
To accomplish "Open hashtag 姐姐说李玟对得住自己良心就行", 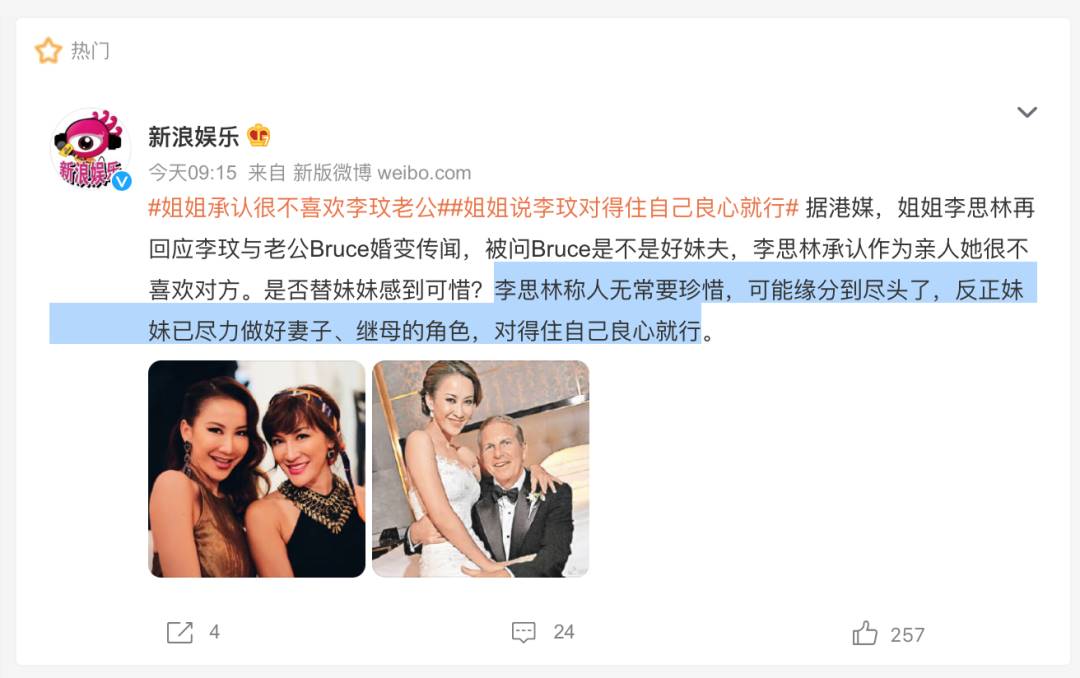I will [623, 207].
